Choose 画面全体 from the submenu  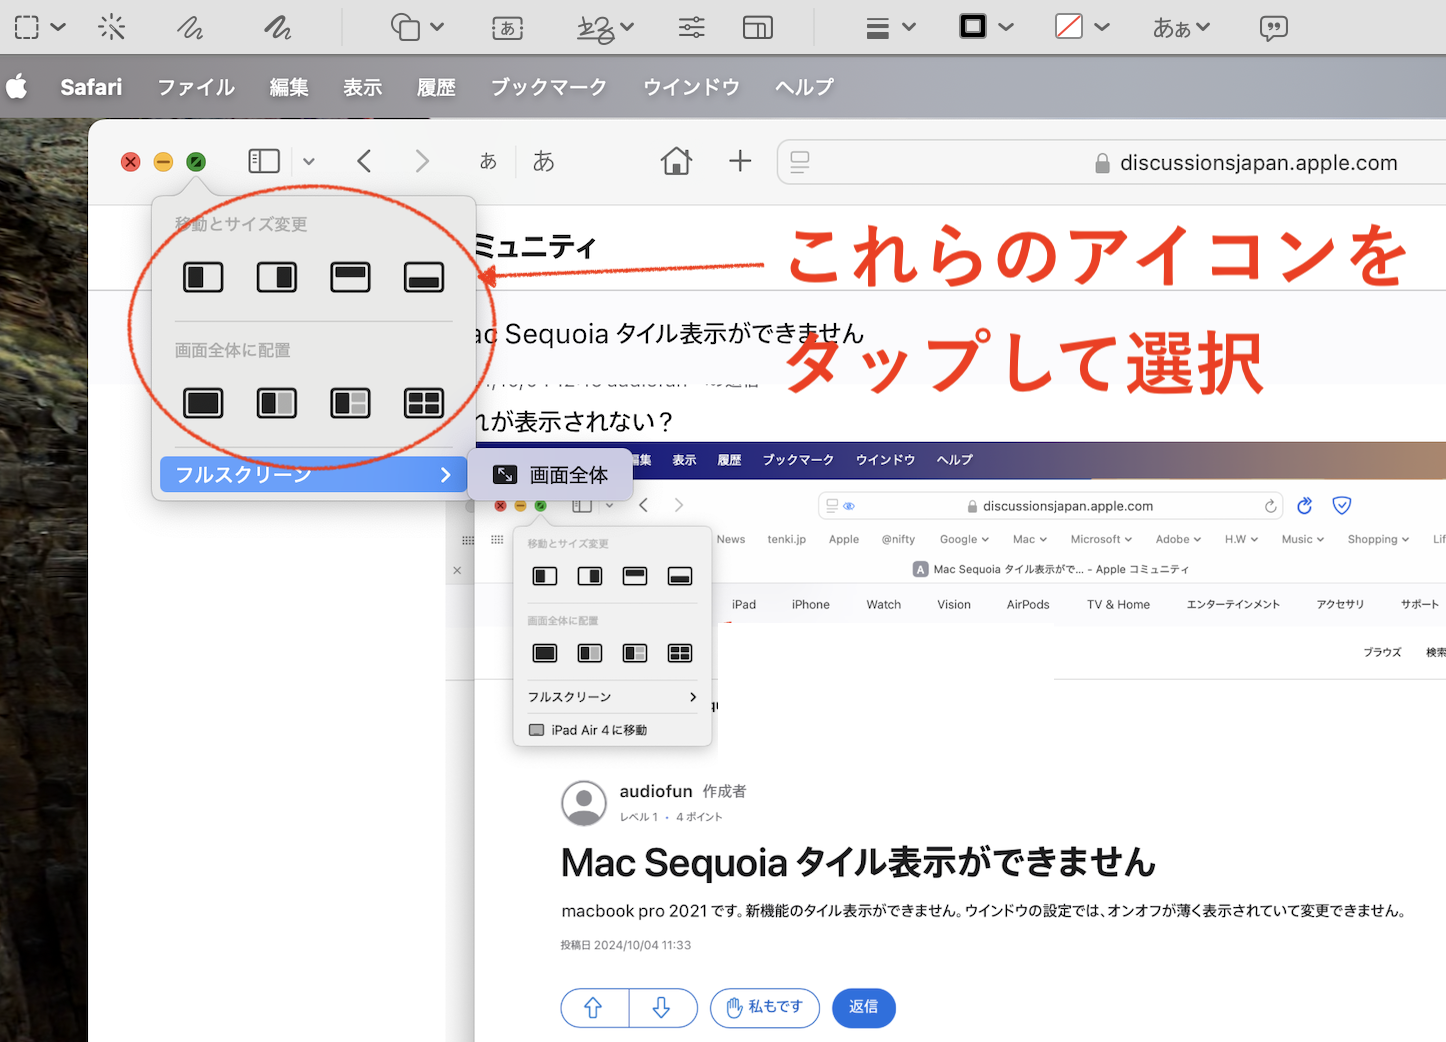tap(551, 475)
